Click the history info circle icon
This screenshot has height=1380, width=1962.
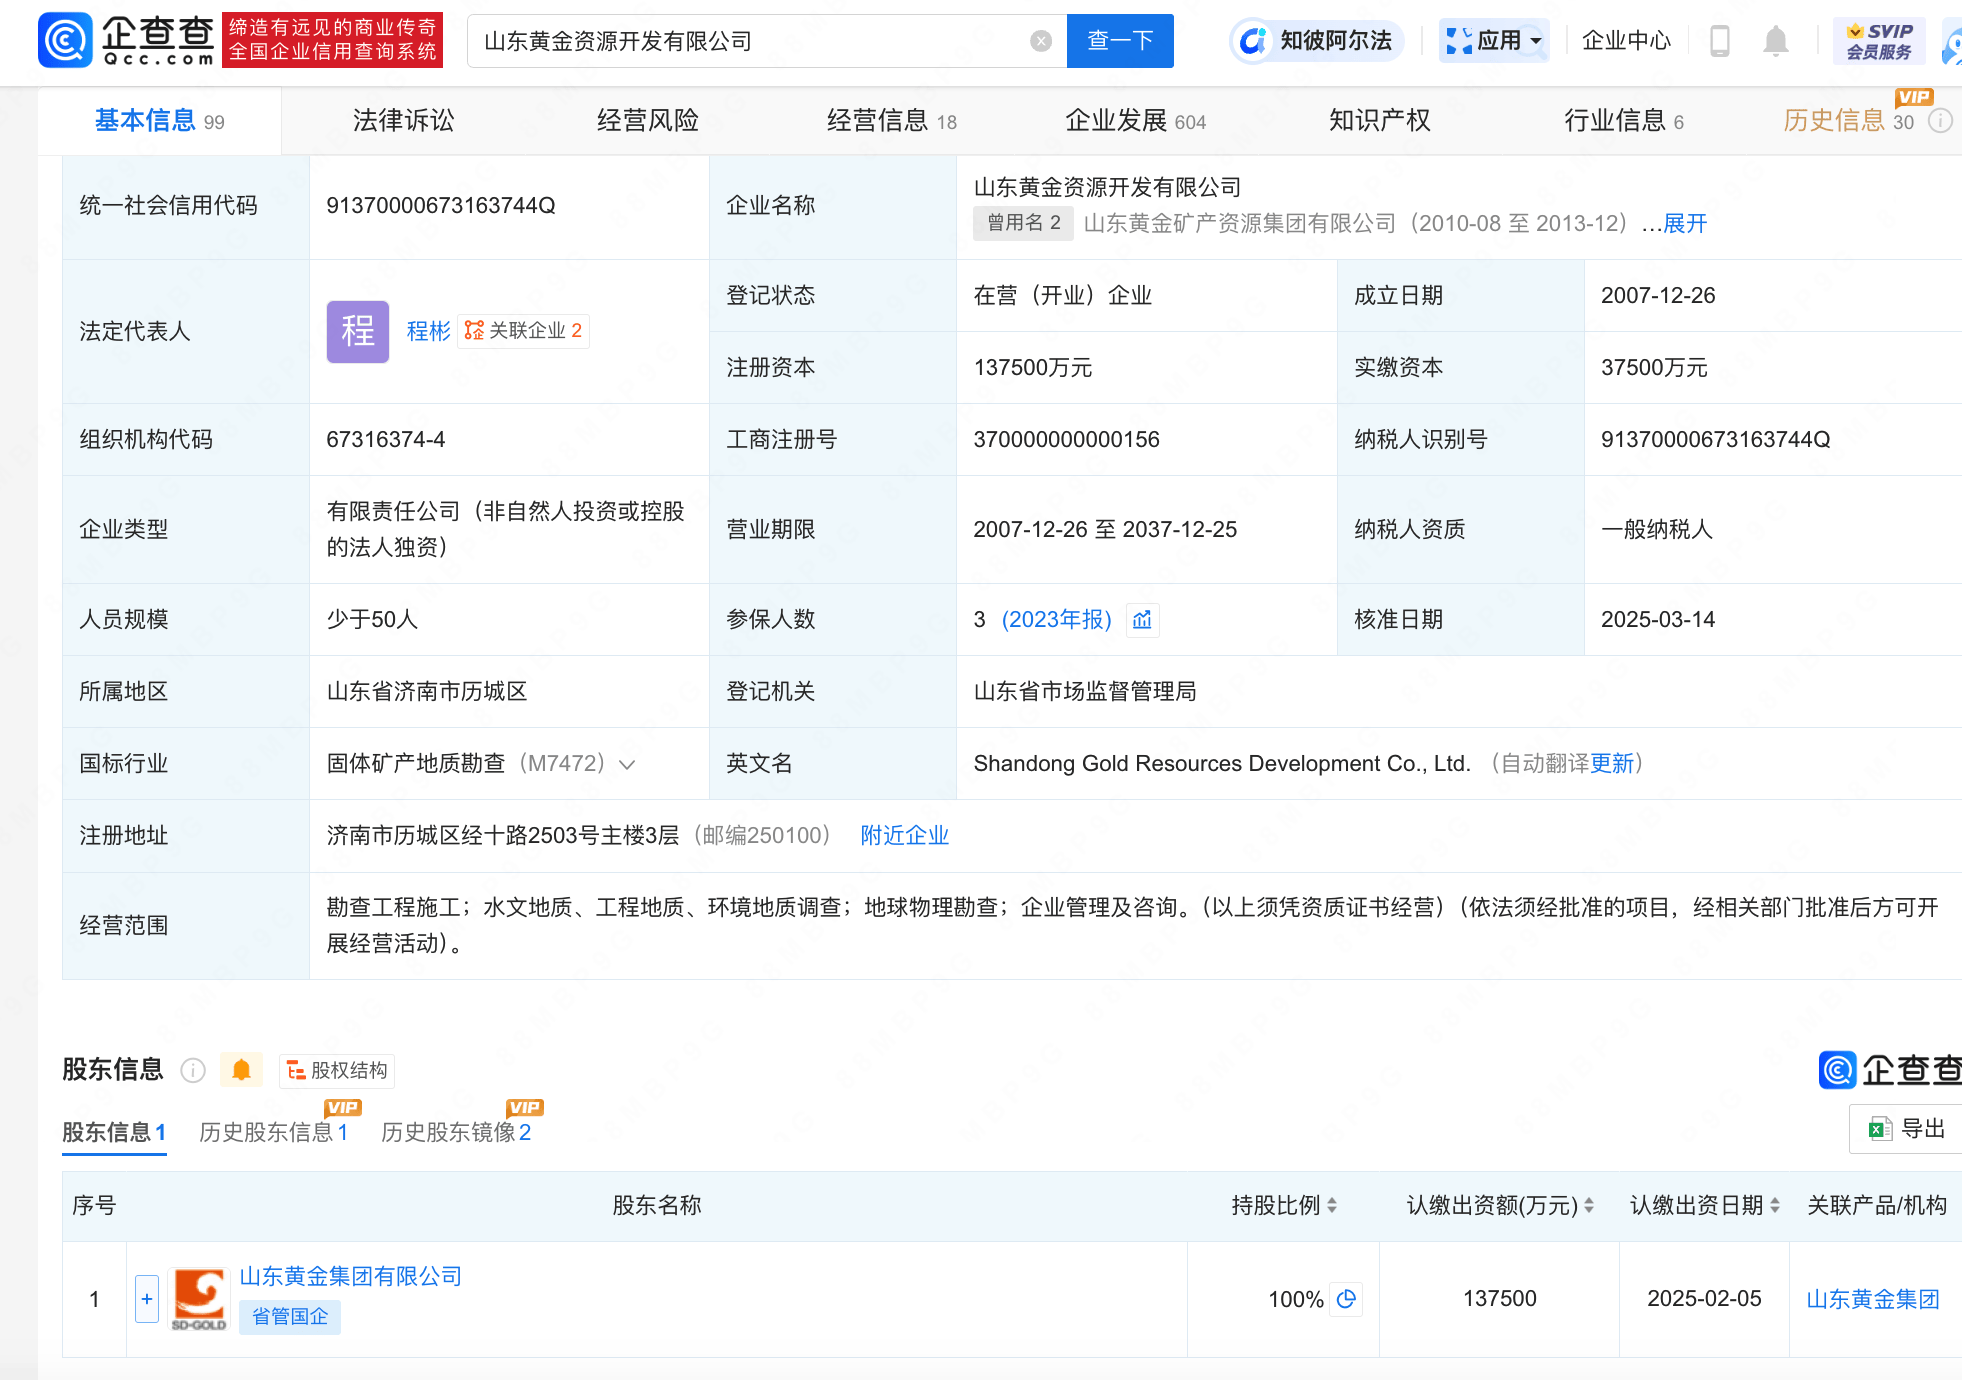click(x=1940, y=121)
